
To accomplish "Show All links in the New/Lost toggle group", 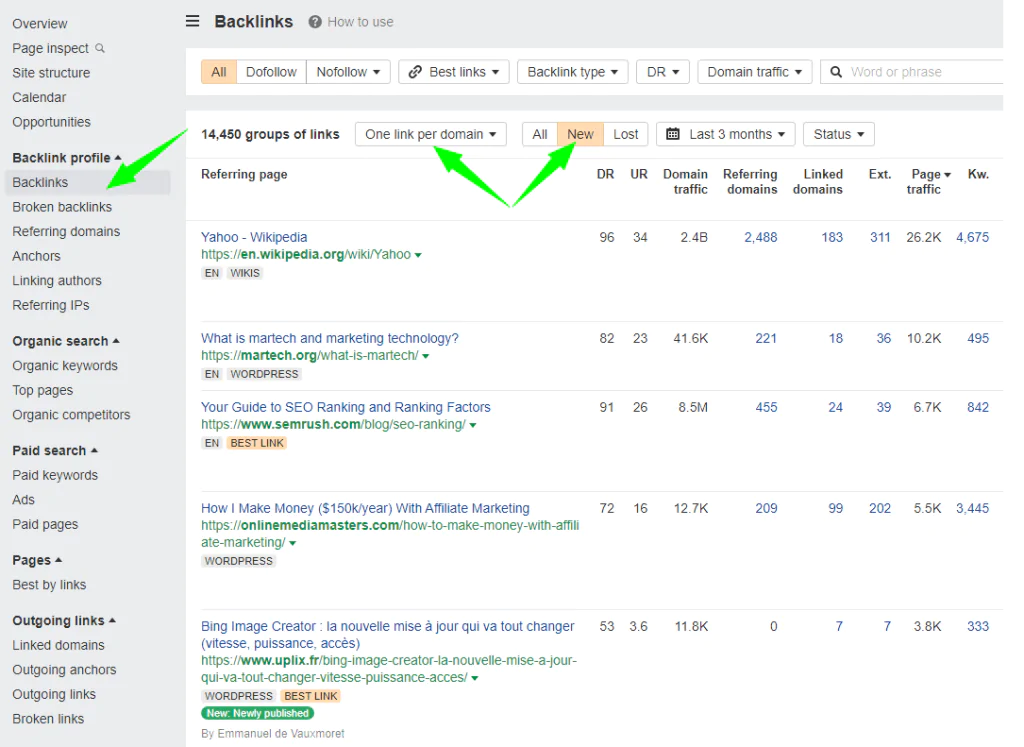I will 539,134.
